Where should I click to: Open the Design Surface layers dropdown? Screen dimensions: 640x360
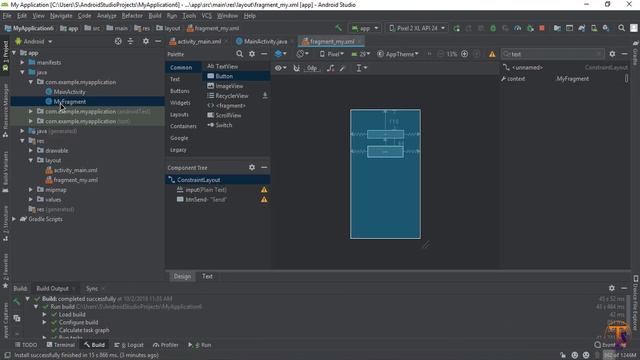(x=280, y=54)
